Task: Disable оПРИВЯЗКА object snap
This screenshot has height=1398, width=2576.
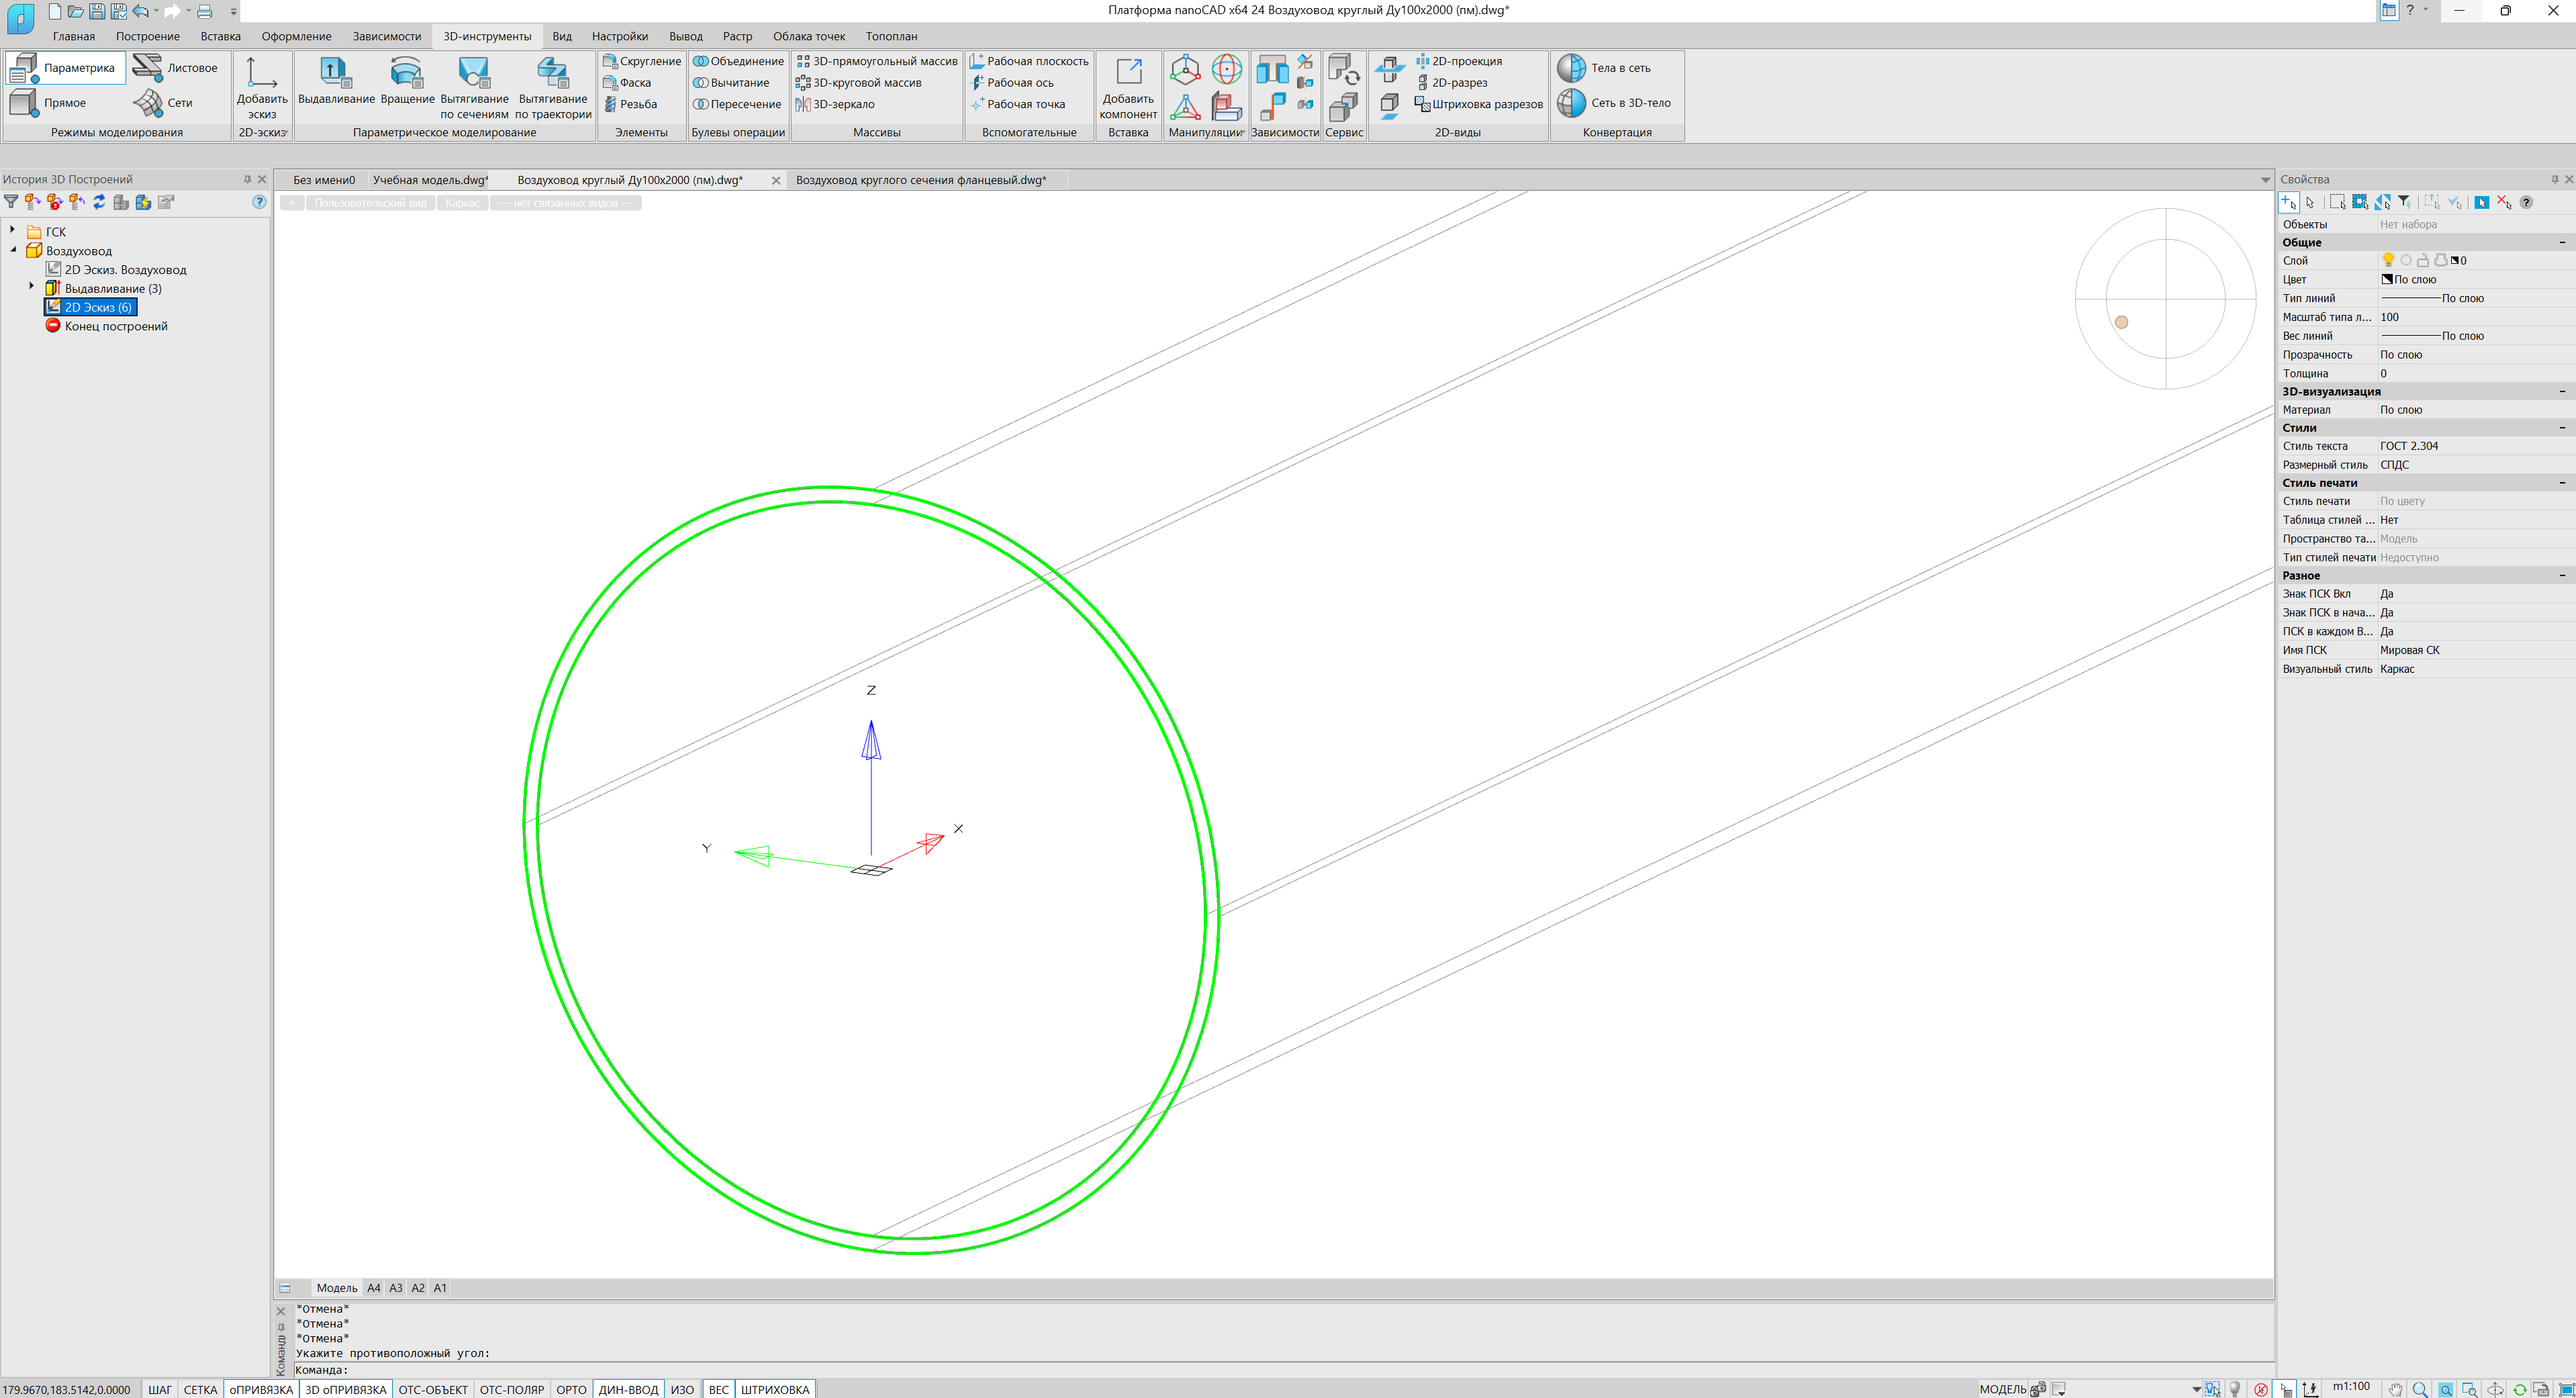Action: 260,1389
